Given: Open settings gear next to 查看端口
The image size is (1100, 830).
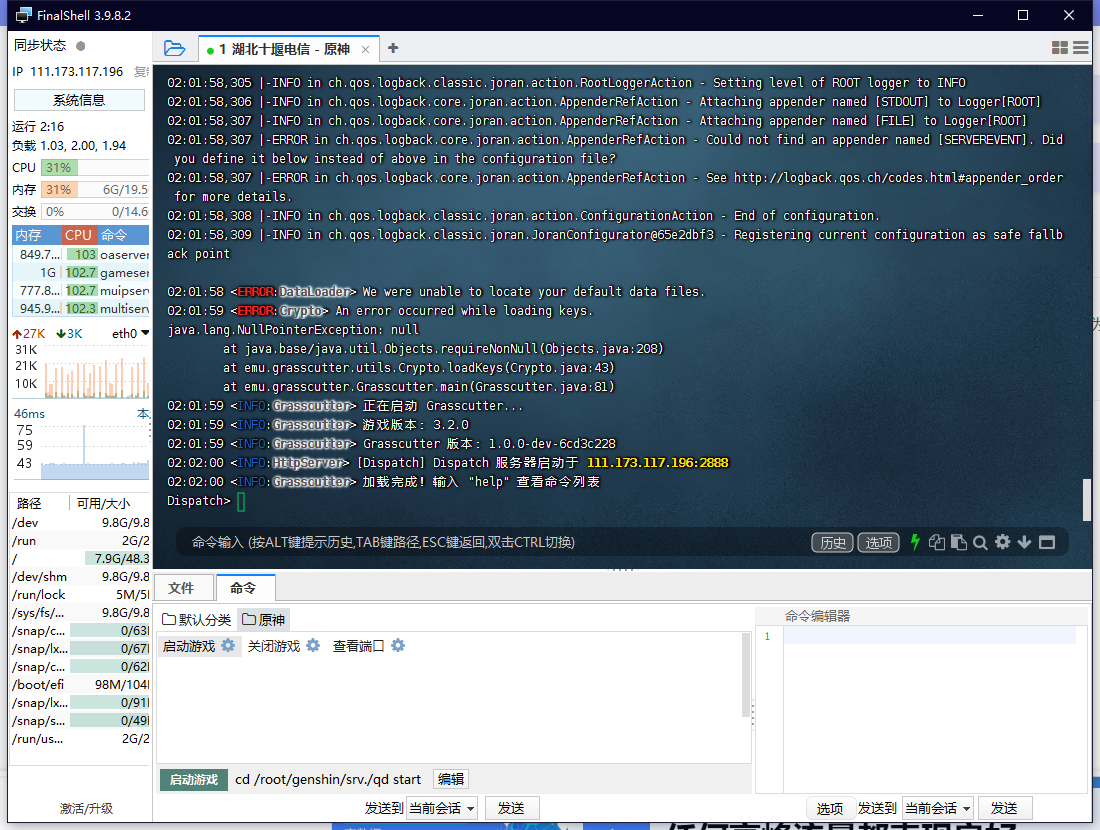Looking at the screenshot, I should click(398, 645).
